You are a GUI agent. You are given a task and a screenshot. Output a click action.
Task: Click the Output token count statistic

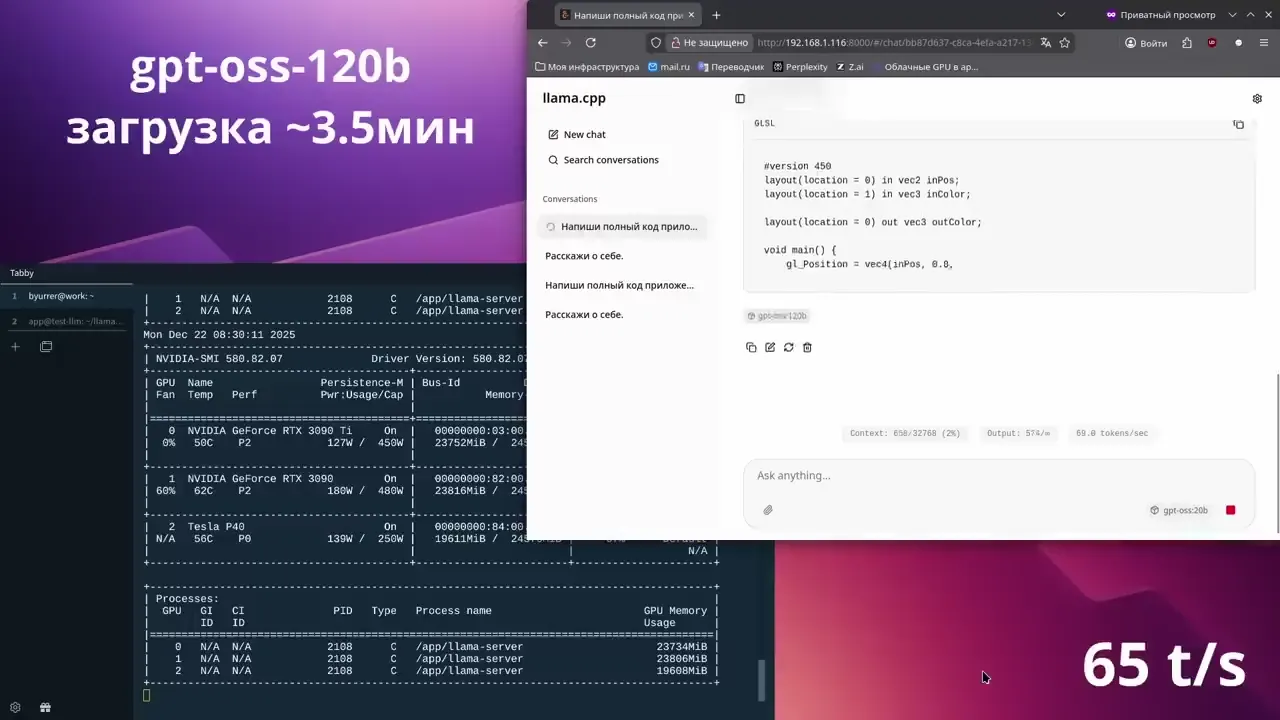(1018, 434)
